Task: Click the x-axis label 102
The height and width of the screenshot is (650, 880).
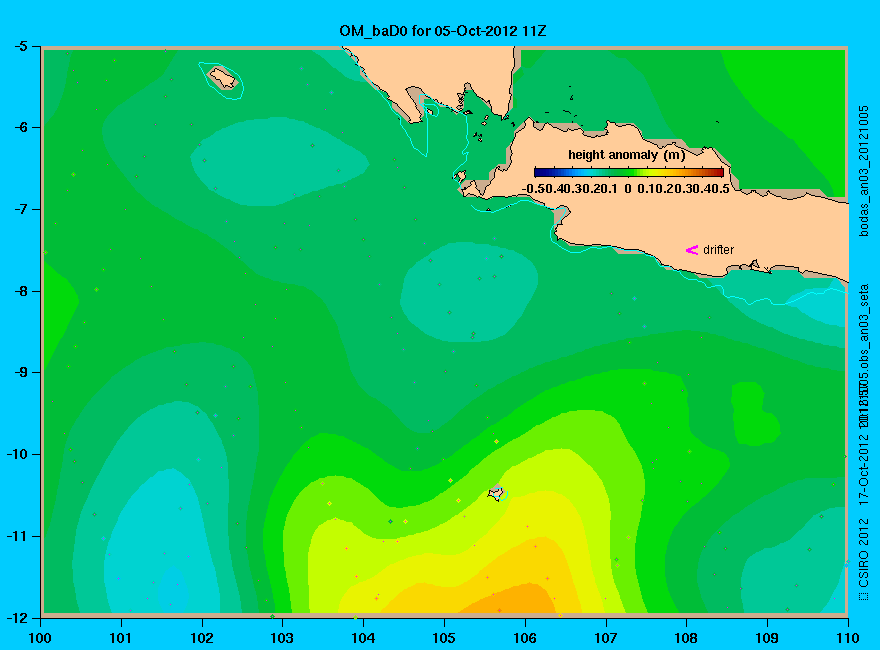Action: [201, 638]
